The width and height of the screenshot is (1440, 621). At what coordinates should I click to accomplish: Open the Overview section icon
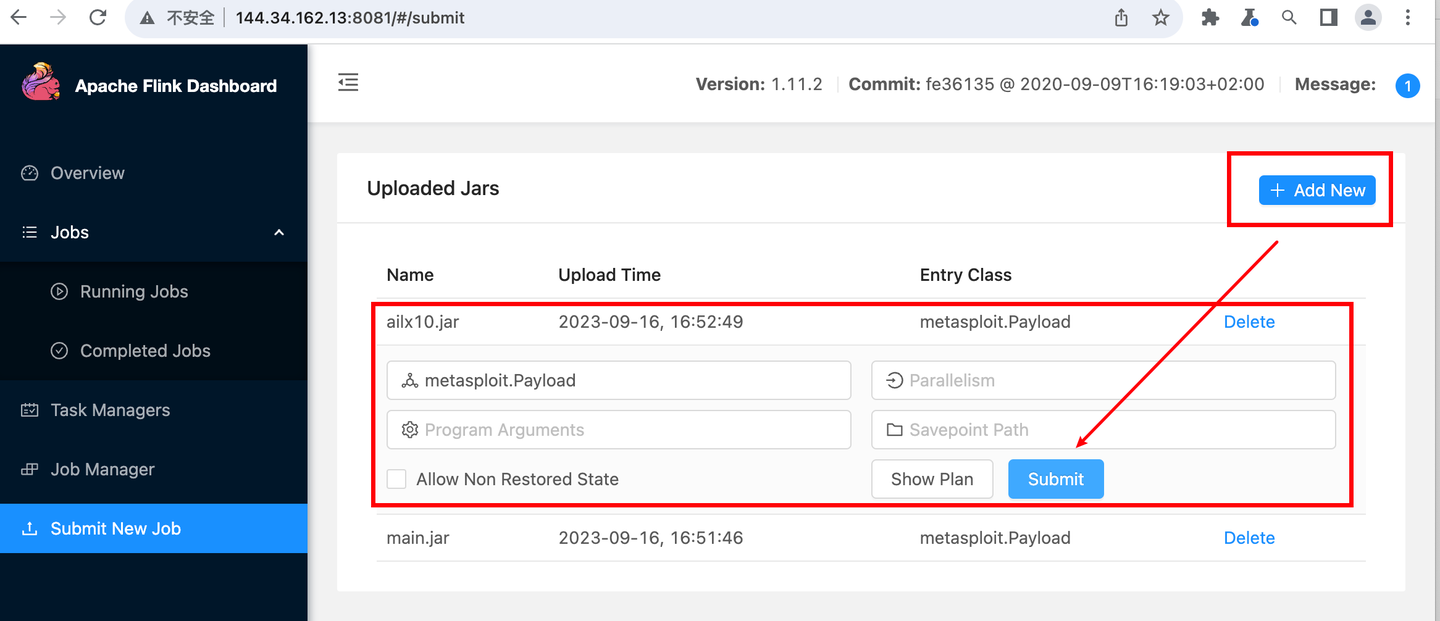(28, 172)
